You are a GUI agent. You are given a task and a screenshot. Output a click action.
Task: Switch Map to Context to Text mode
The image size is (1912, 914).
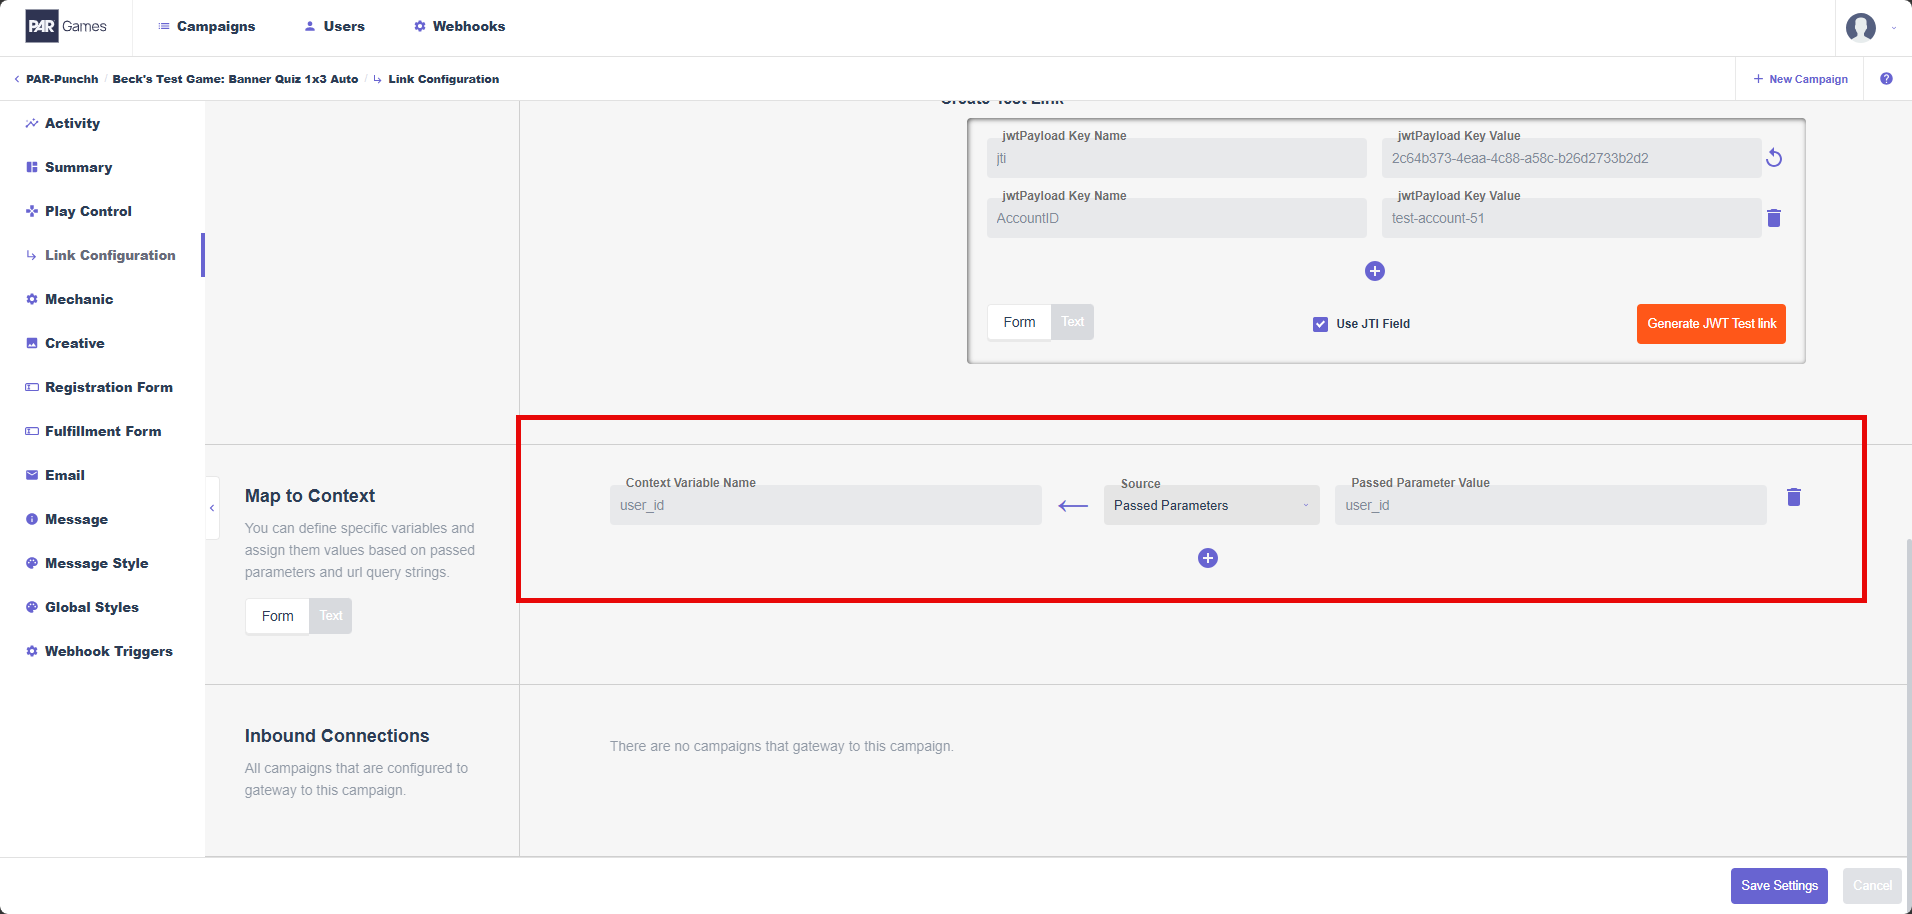[331, 616]
